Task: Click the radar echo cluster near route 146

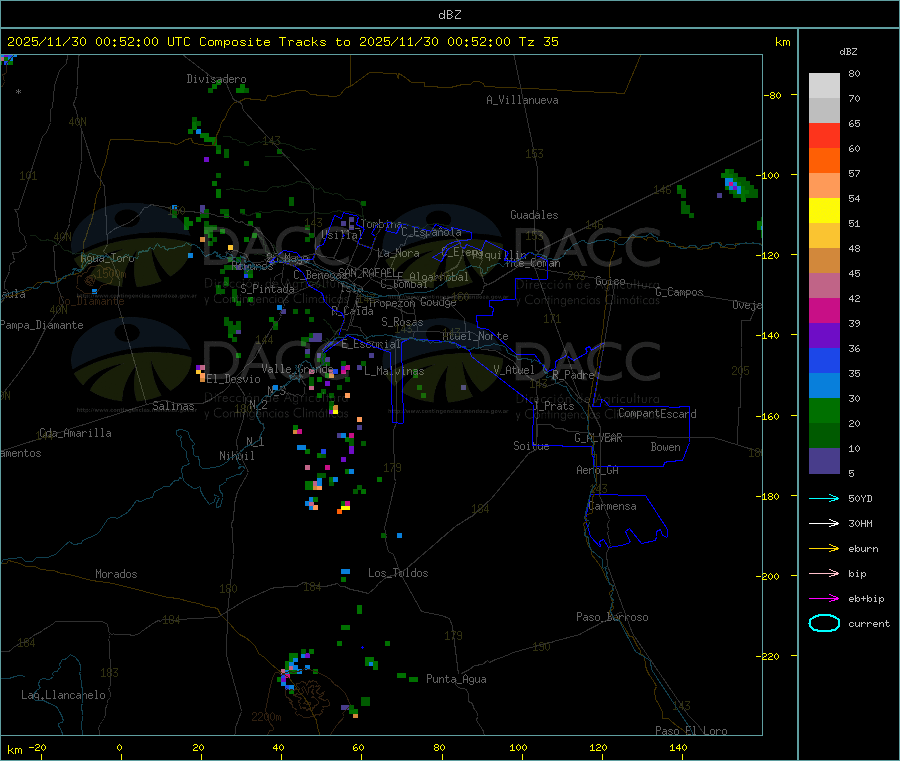Action: coord(739,184)
